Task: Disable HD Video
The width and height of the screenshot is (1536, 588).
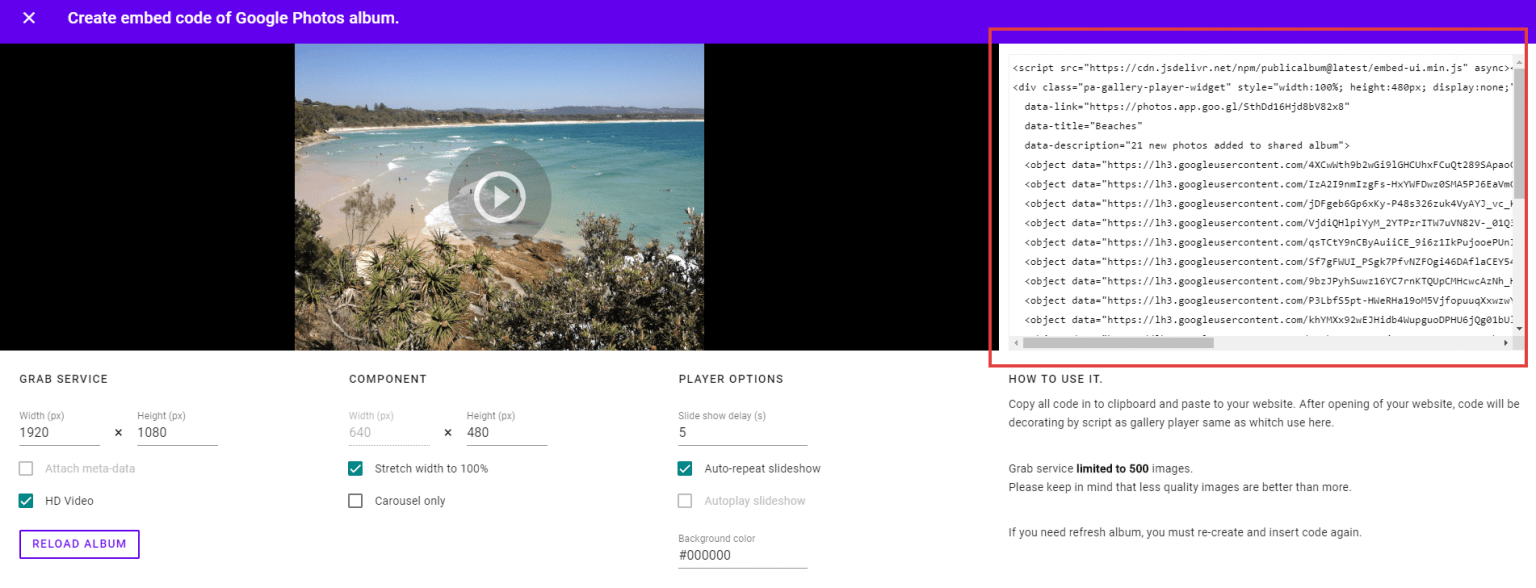Action: click(x=25, y=500)
